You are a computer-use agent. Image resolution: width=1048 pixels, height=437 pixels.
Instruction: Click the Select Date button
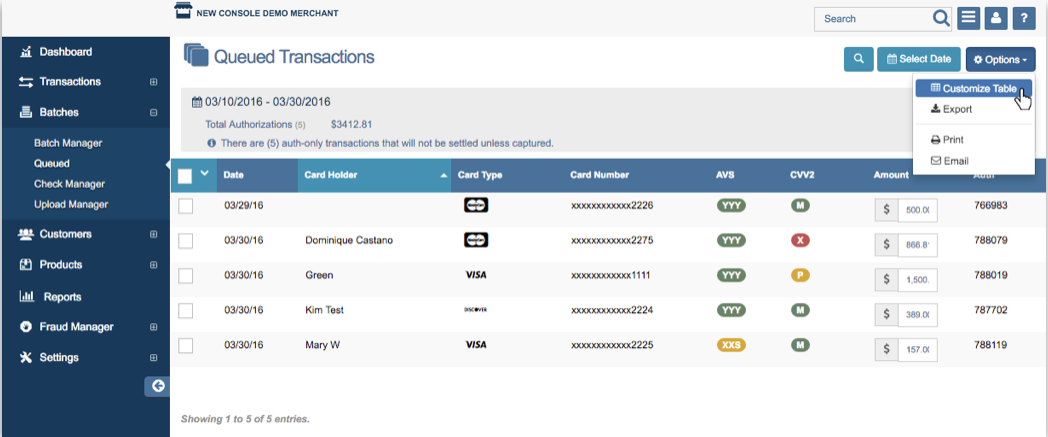click(x=919, y=59)
